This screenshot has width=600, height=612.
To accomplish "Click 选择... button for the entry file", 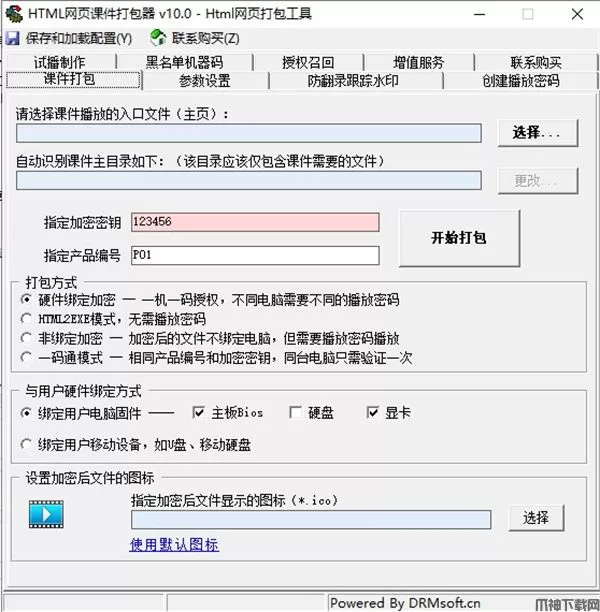I will pos(538,133).
